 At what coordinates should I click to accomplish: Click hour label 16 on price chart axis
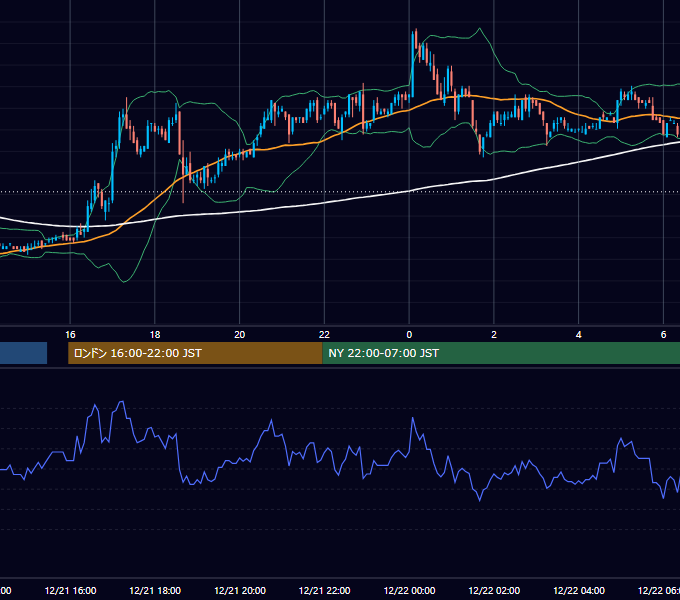click(x=70, y=335)
